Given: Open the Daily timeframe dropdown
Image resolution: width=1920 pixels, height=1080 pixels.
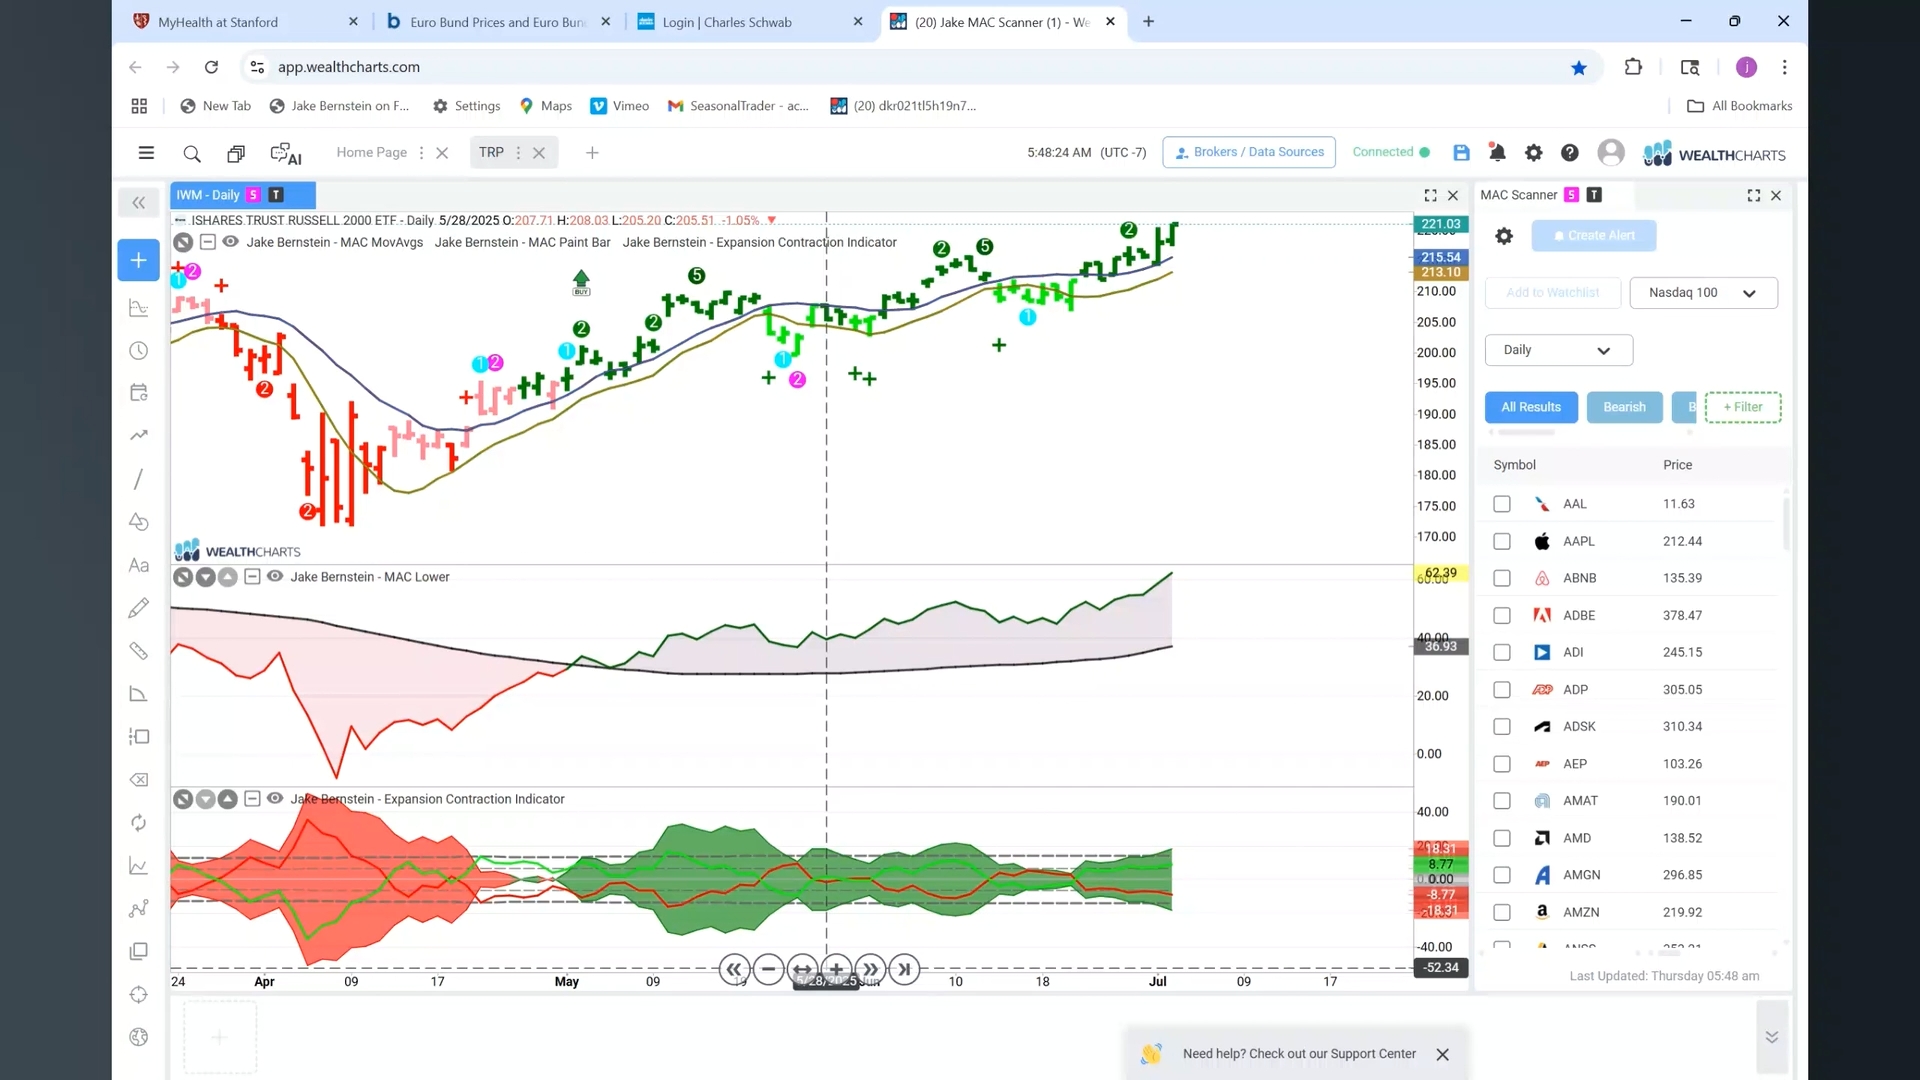Looking at the screenshot, I should 1558,350.
